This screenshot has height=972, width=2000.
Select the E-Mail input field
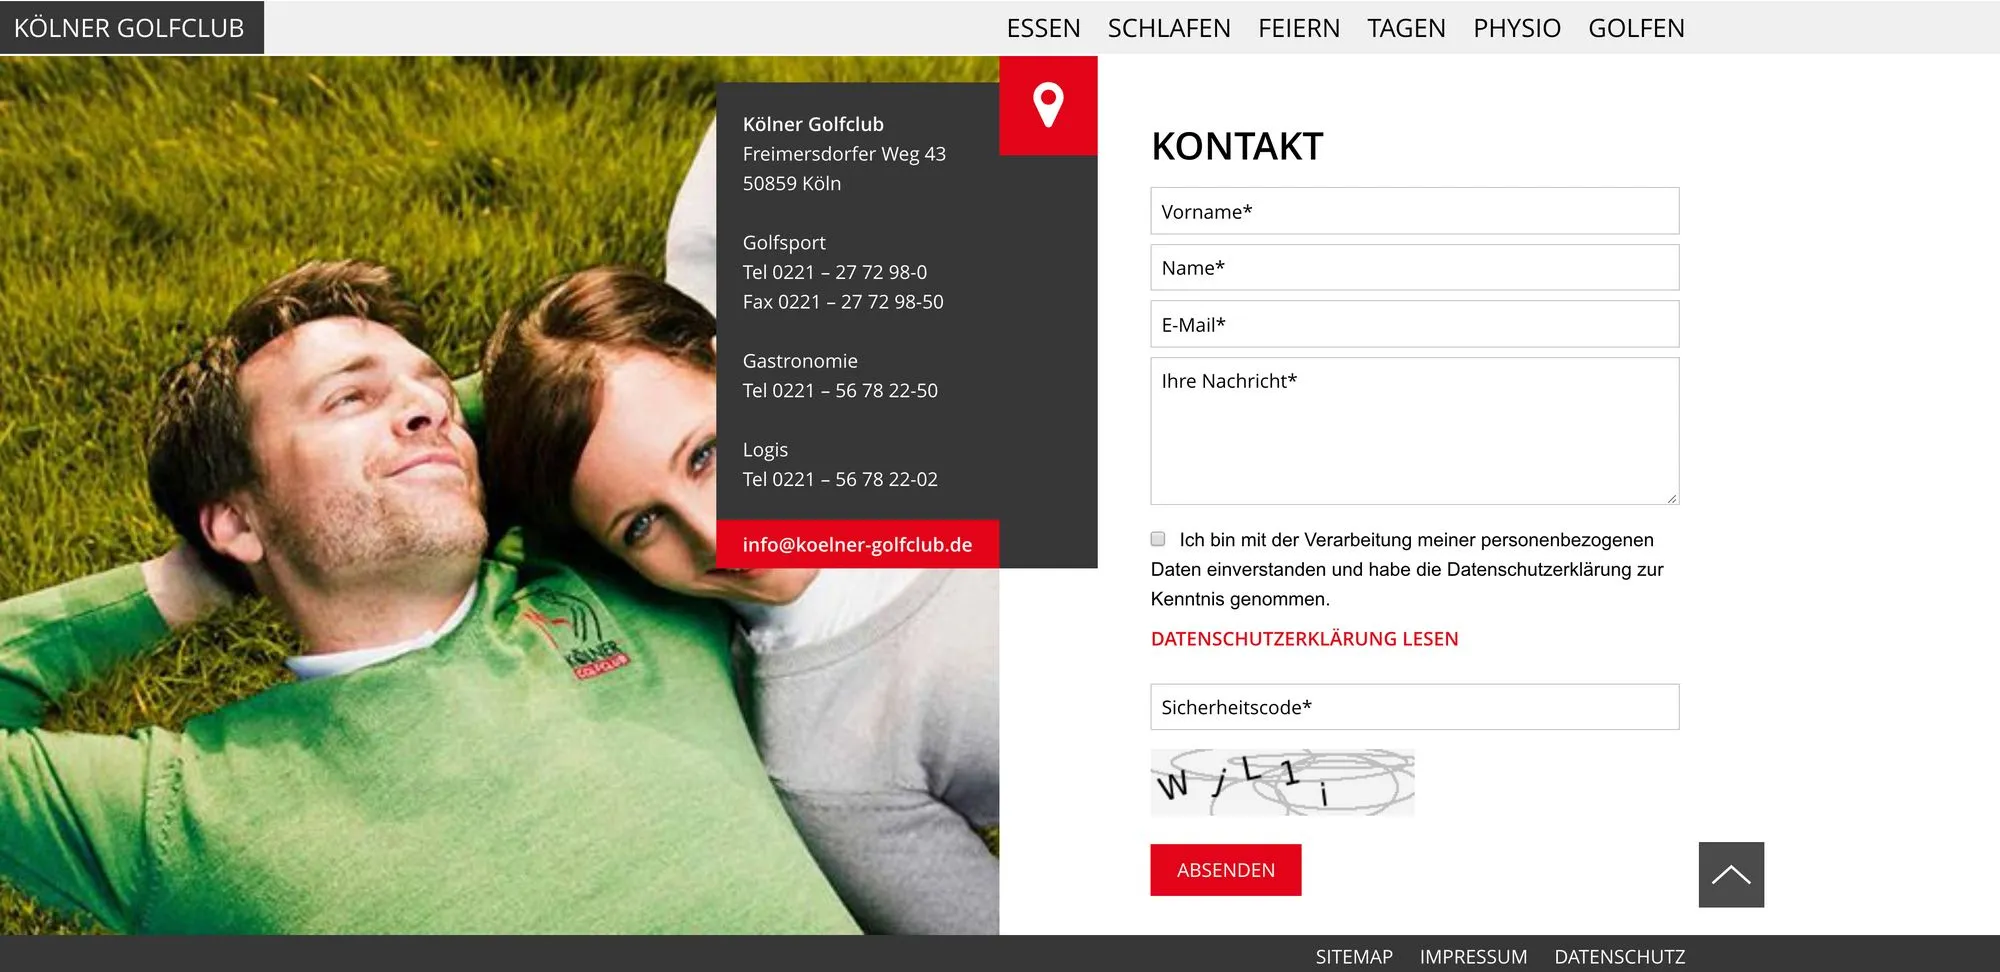[x=1415, y=324]
